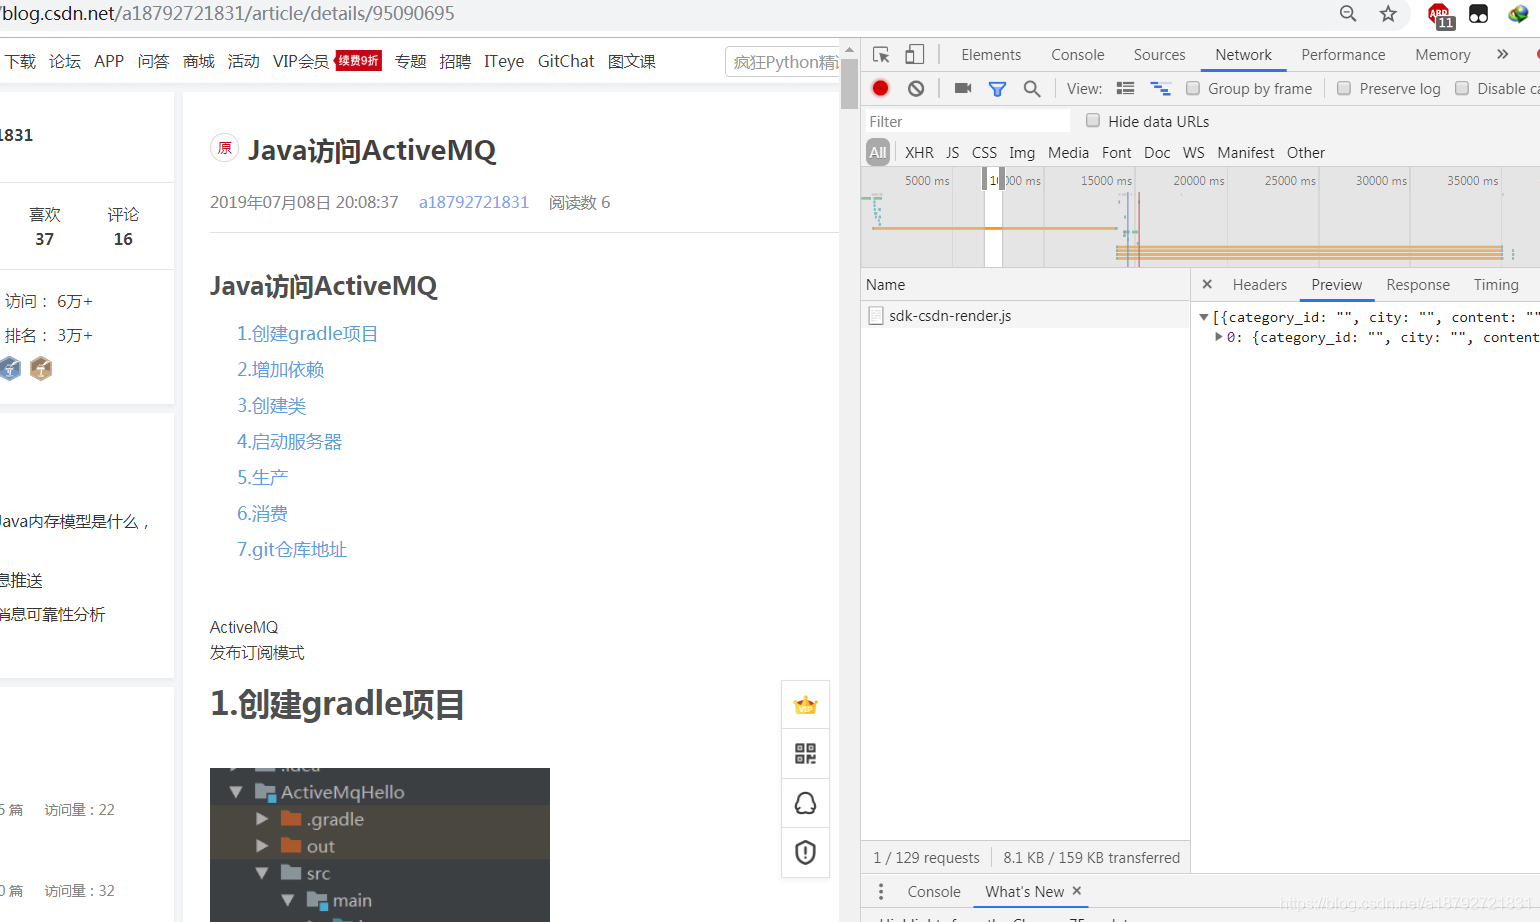Click the sdk-csdn-render.js file icon
The image size is (1540, 922).
point(876,316)
